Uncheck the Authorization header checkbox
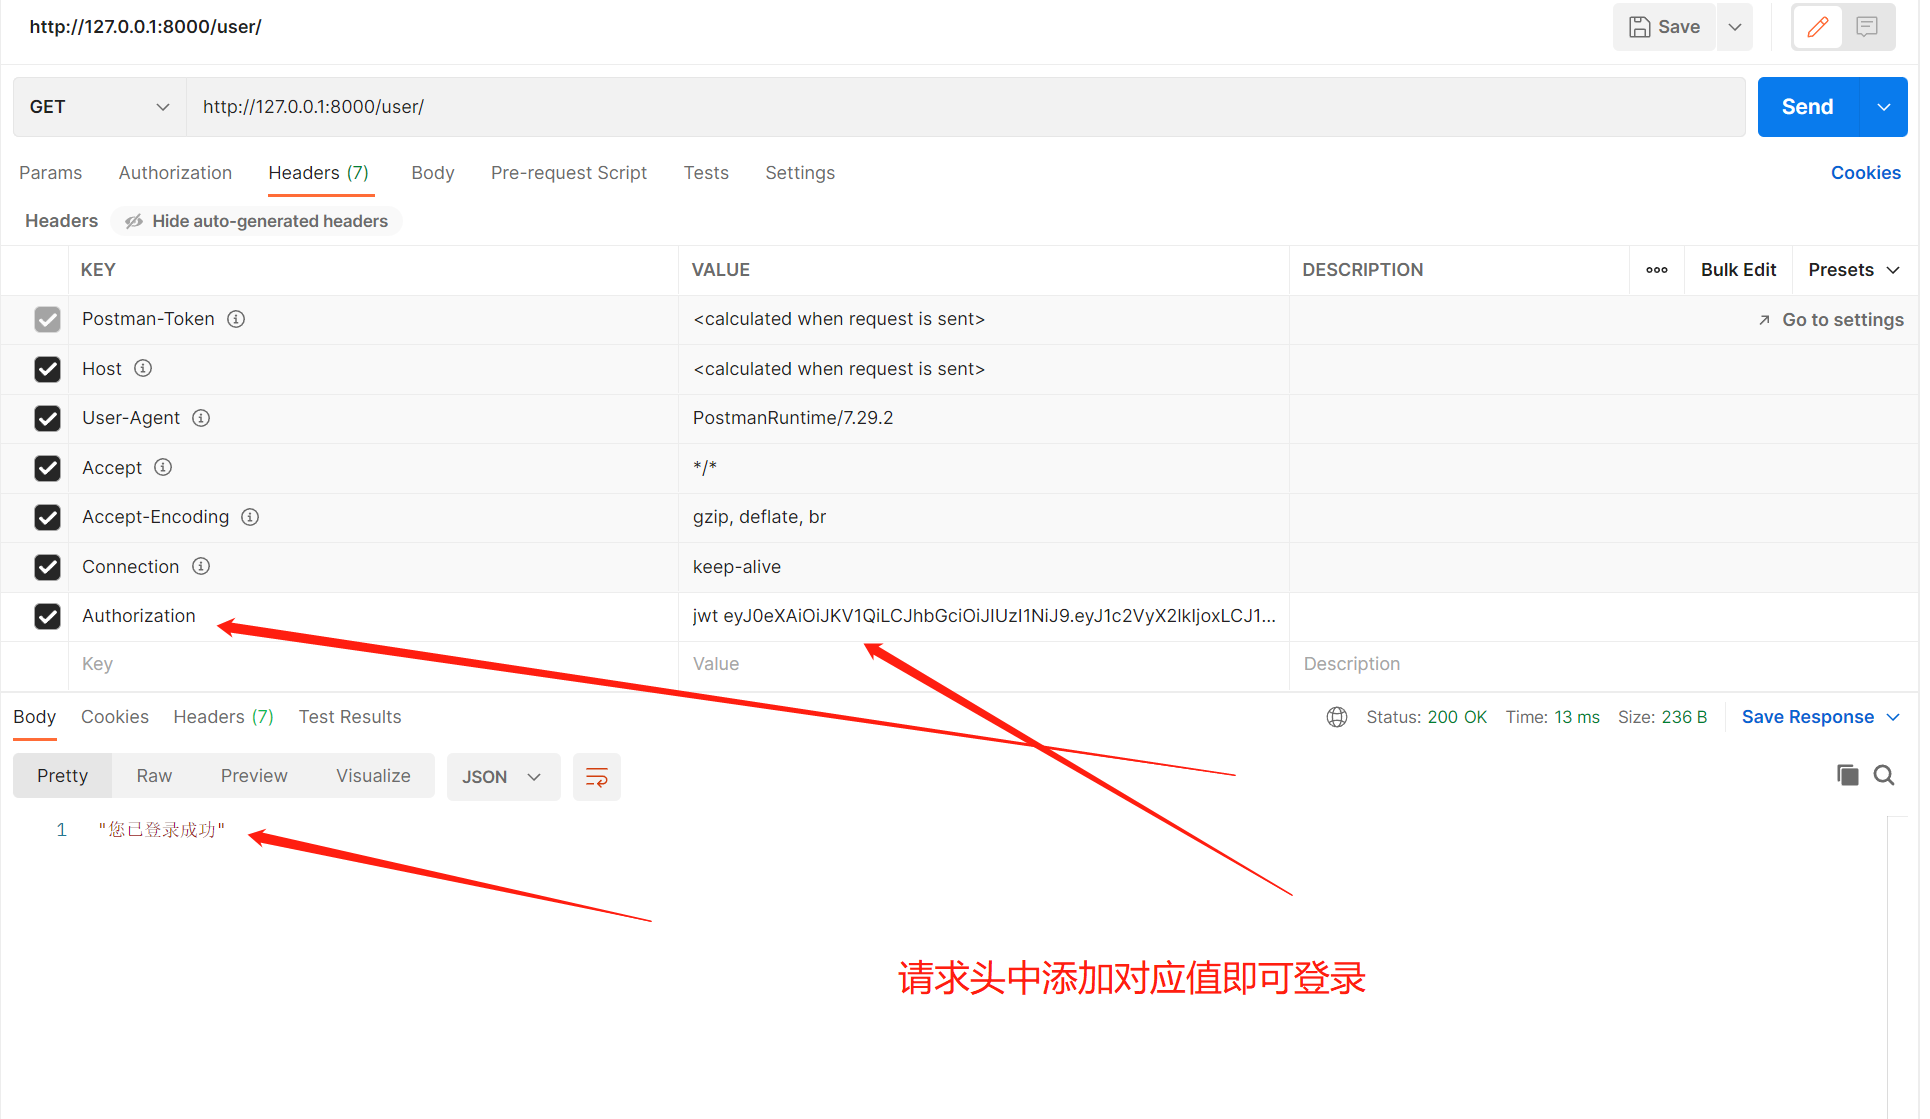 click(x=48, y=617)
